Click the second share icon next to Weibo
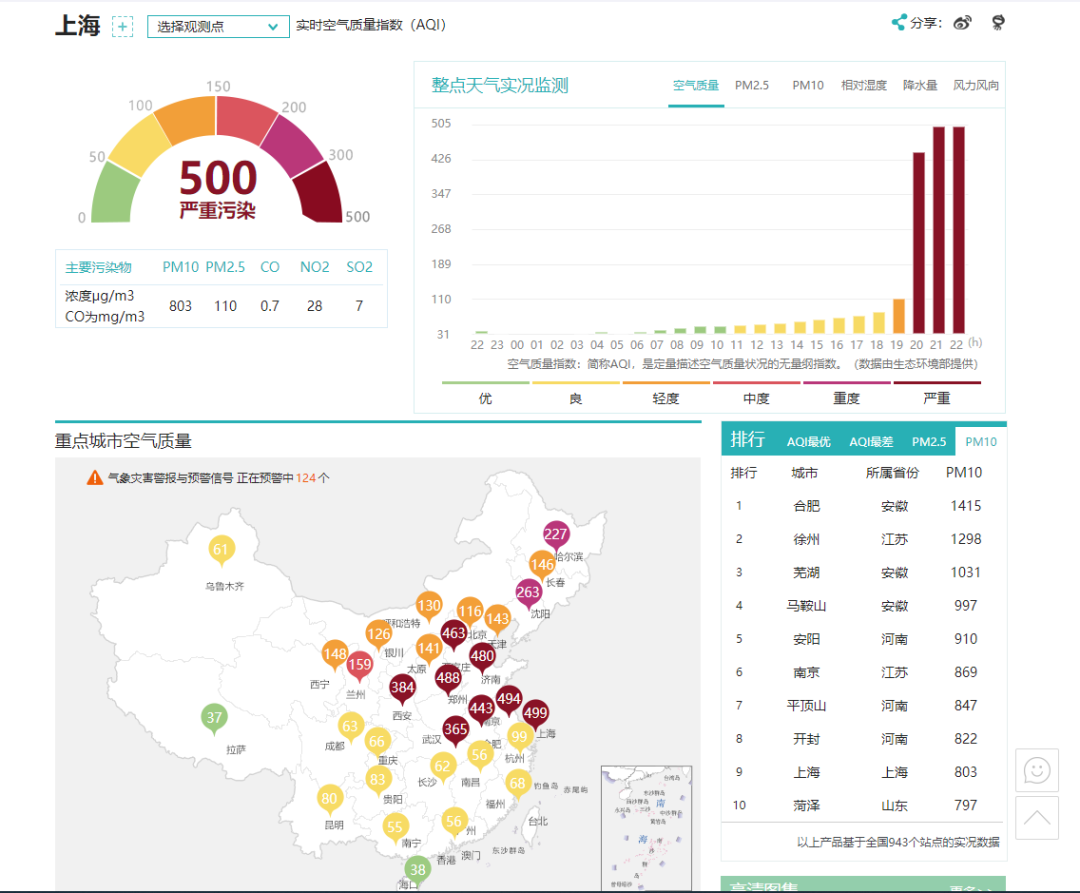The width and height of the screenshot is (1080, 893). (x=997, y=22)
